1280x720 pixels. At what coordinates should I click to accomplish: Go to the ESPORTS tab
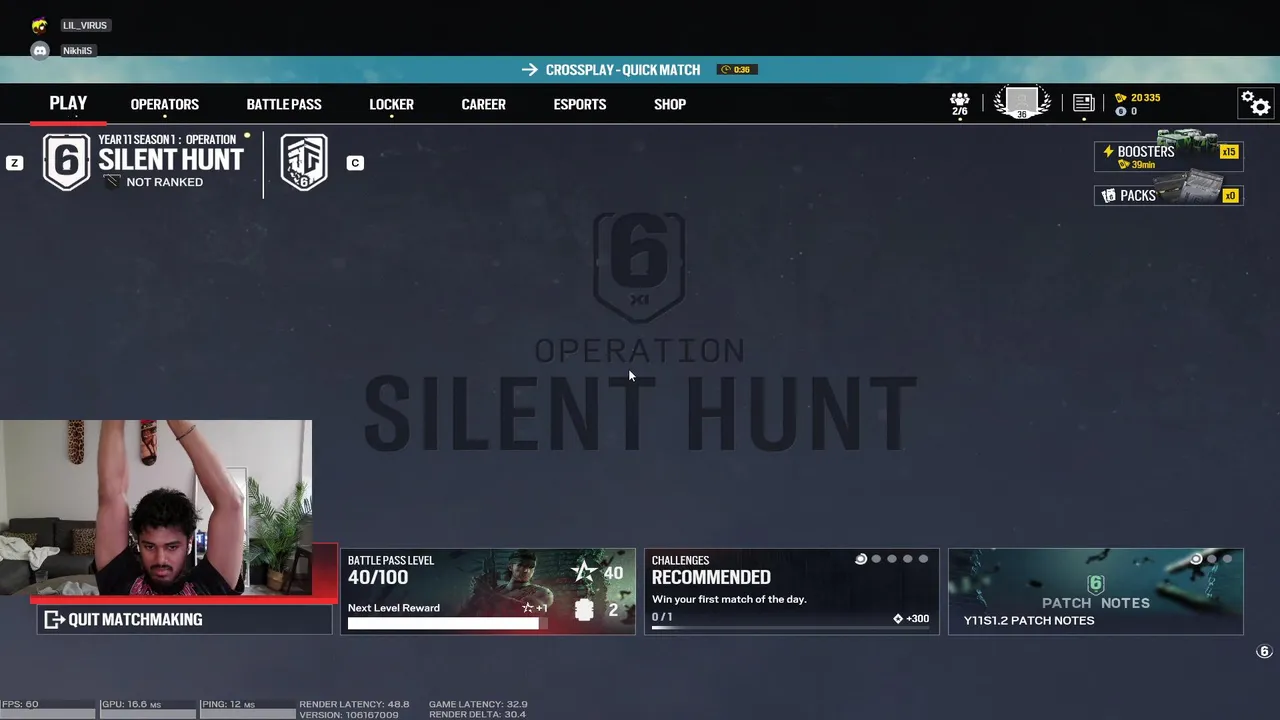point(580,104)
